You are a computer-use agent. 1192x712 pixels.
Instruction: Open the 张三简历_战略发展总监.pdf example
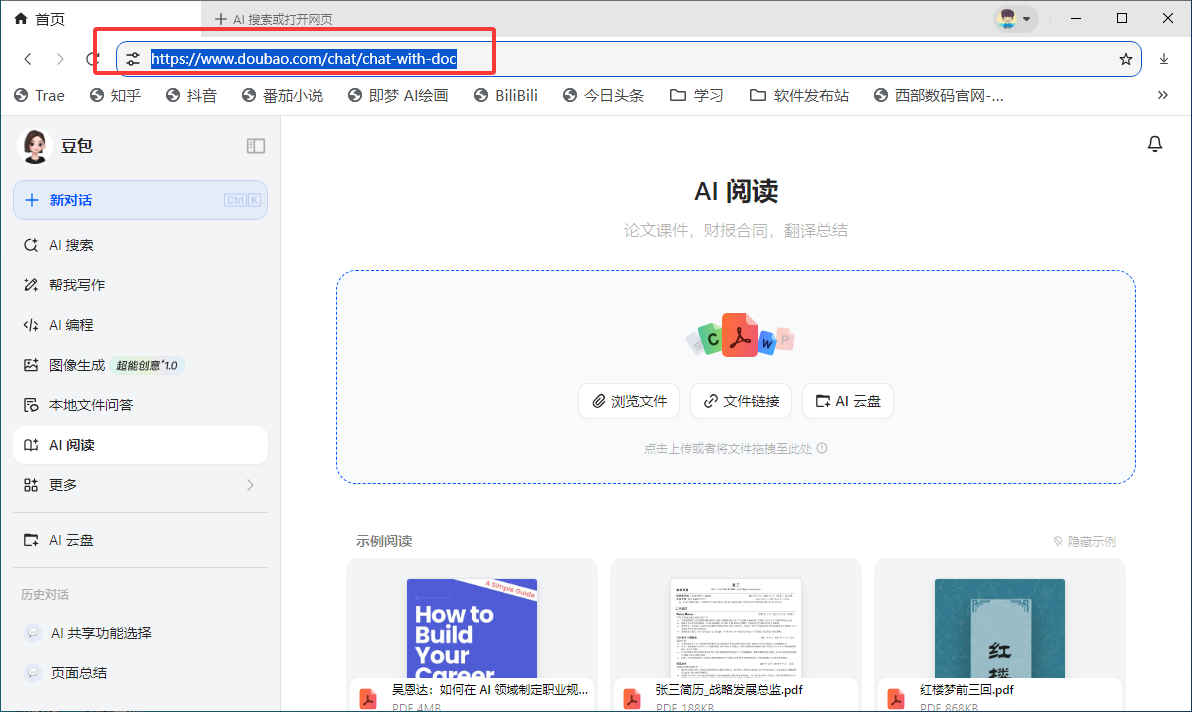click(x=736, y=635)
